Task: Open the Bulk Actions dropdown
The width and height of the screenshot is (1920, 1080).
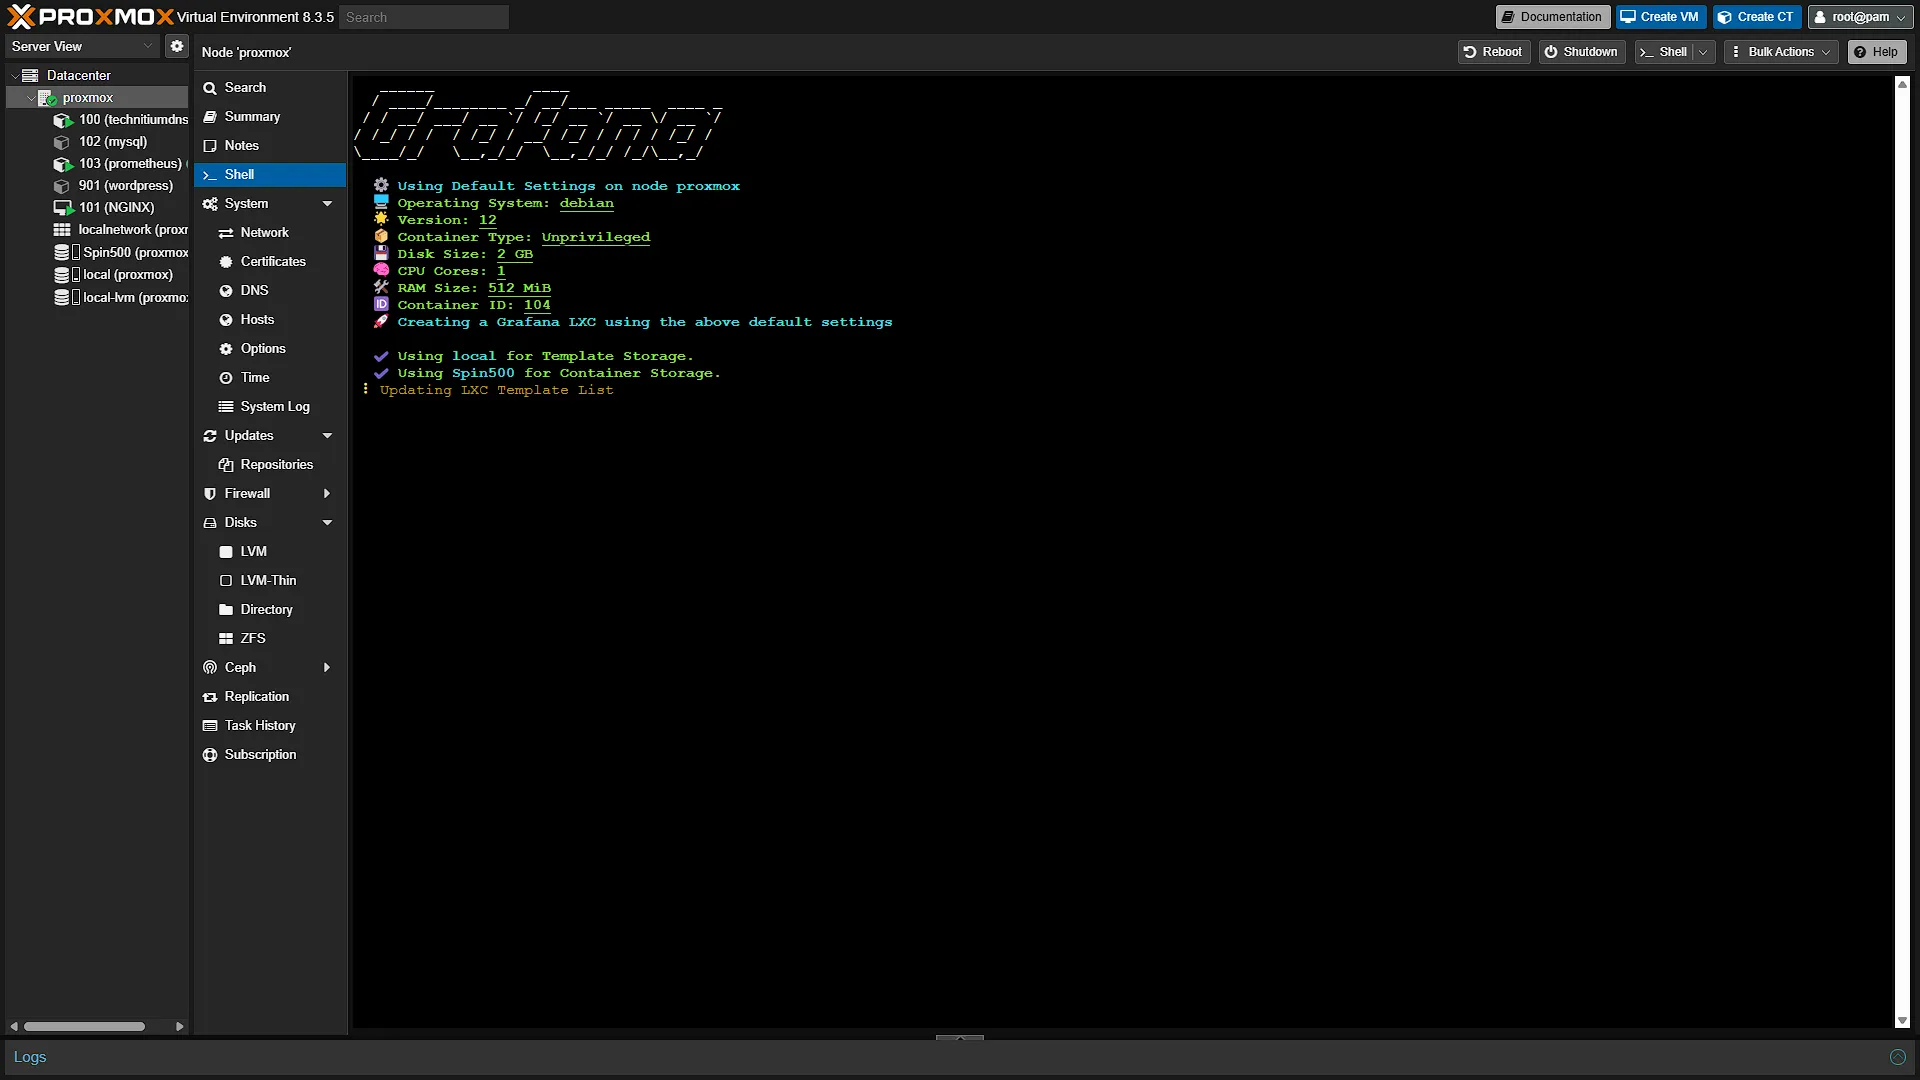Action: (x=1781, y=52)
